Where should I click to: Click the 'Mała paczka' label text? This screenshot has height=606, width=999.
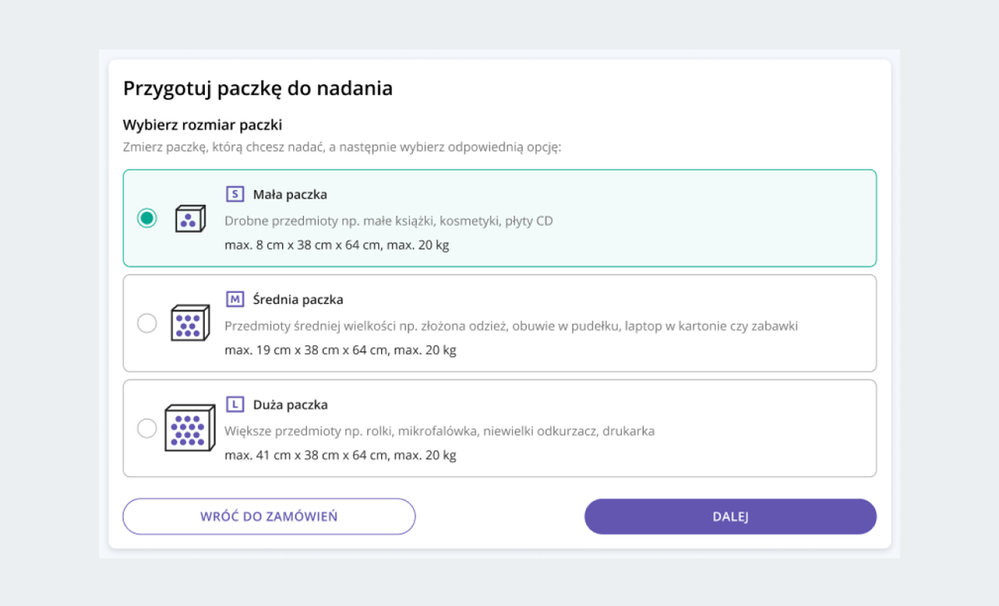click(x=290, y=194)
